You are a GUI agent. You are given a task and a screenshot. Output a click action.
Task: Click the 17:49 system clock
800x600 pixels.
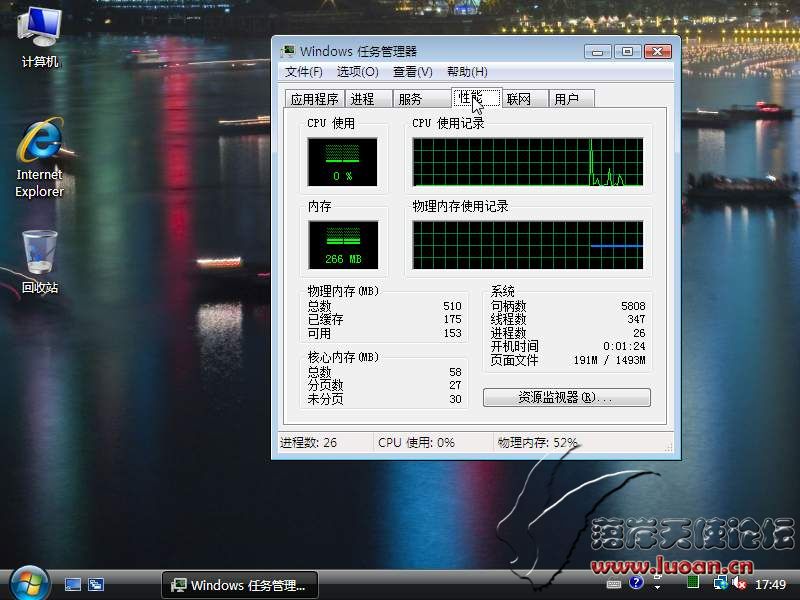coord(770,584)
